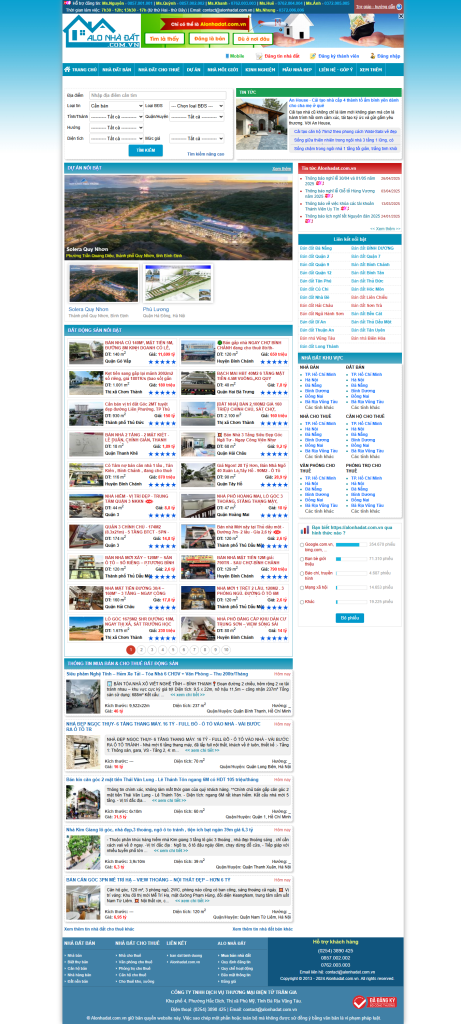Click the Dù ở nơi đâu banner button
Viewport: 461px width, 1024px height.
pyautogui.click(x=251, y=39)
